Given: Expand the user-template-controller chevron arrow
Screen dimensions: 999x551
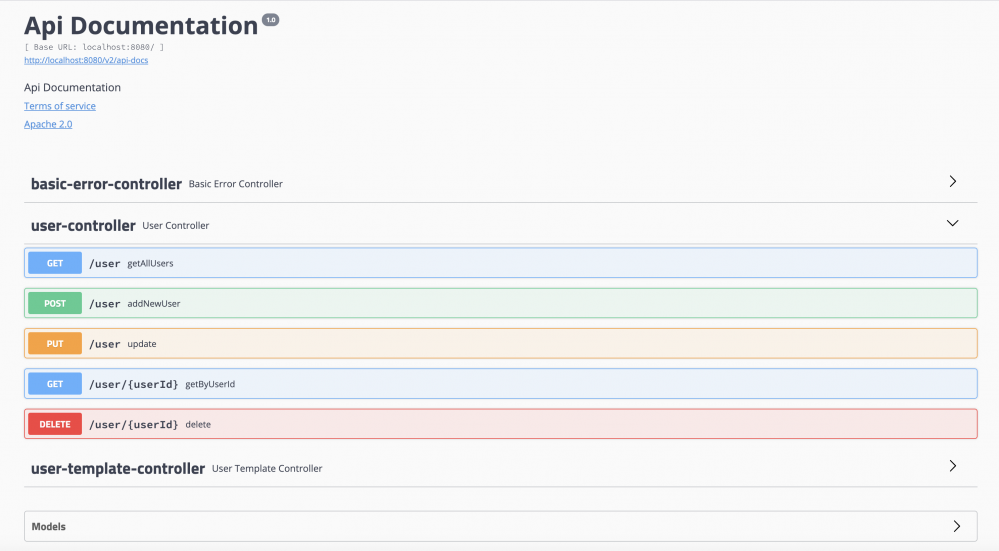Looking at the screenshot, I should coord(952,466).
